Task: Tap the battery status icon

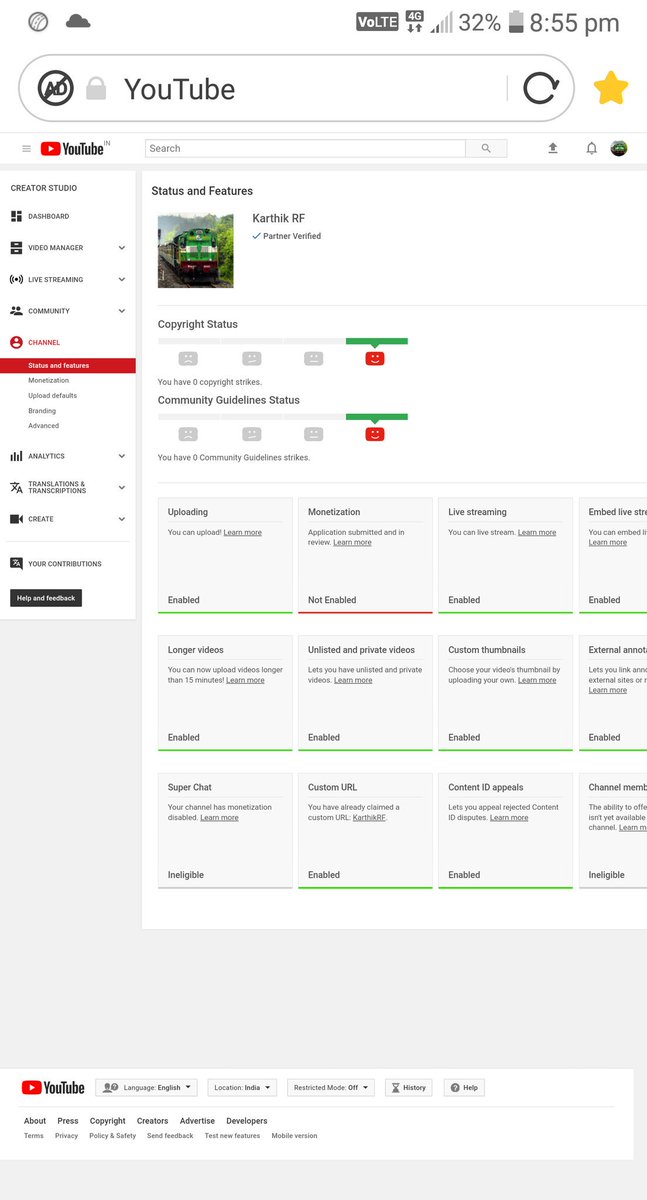Action: [x=515, y=22]
